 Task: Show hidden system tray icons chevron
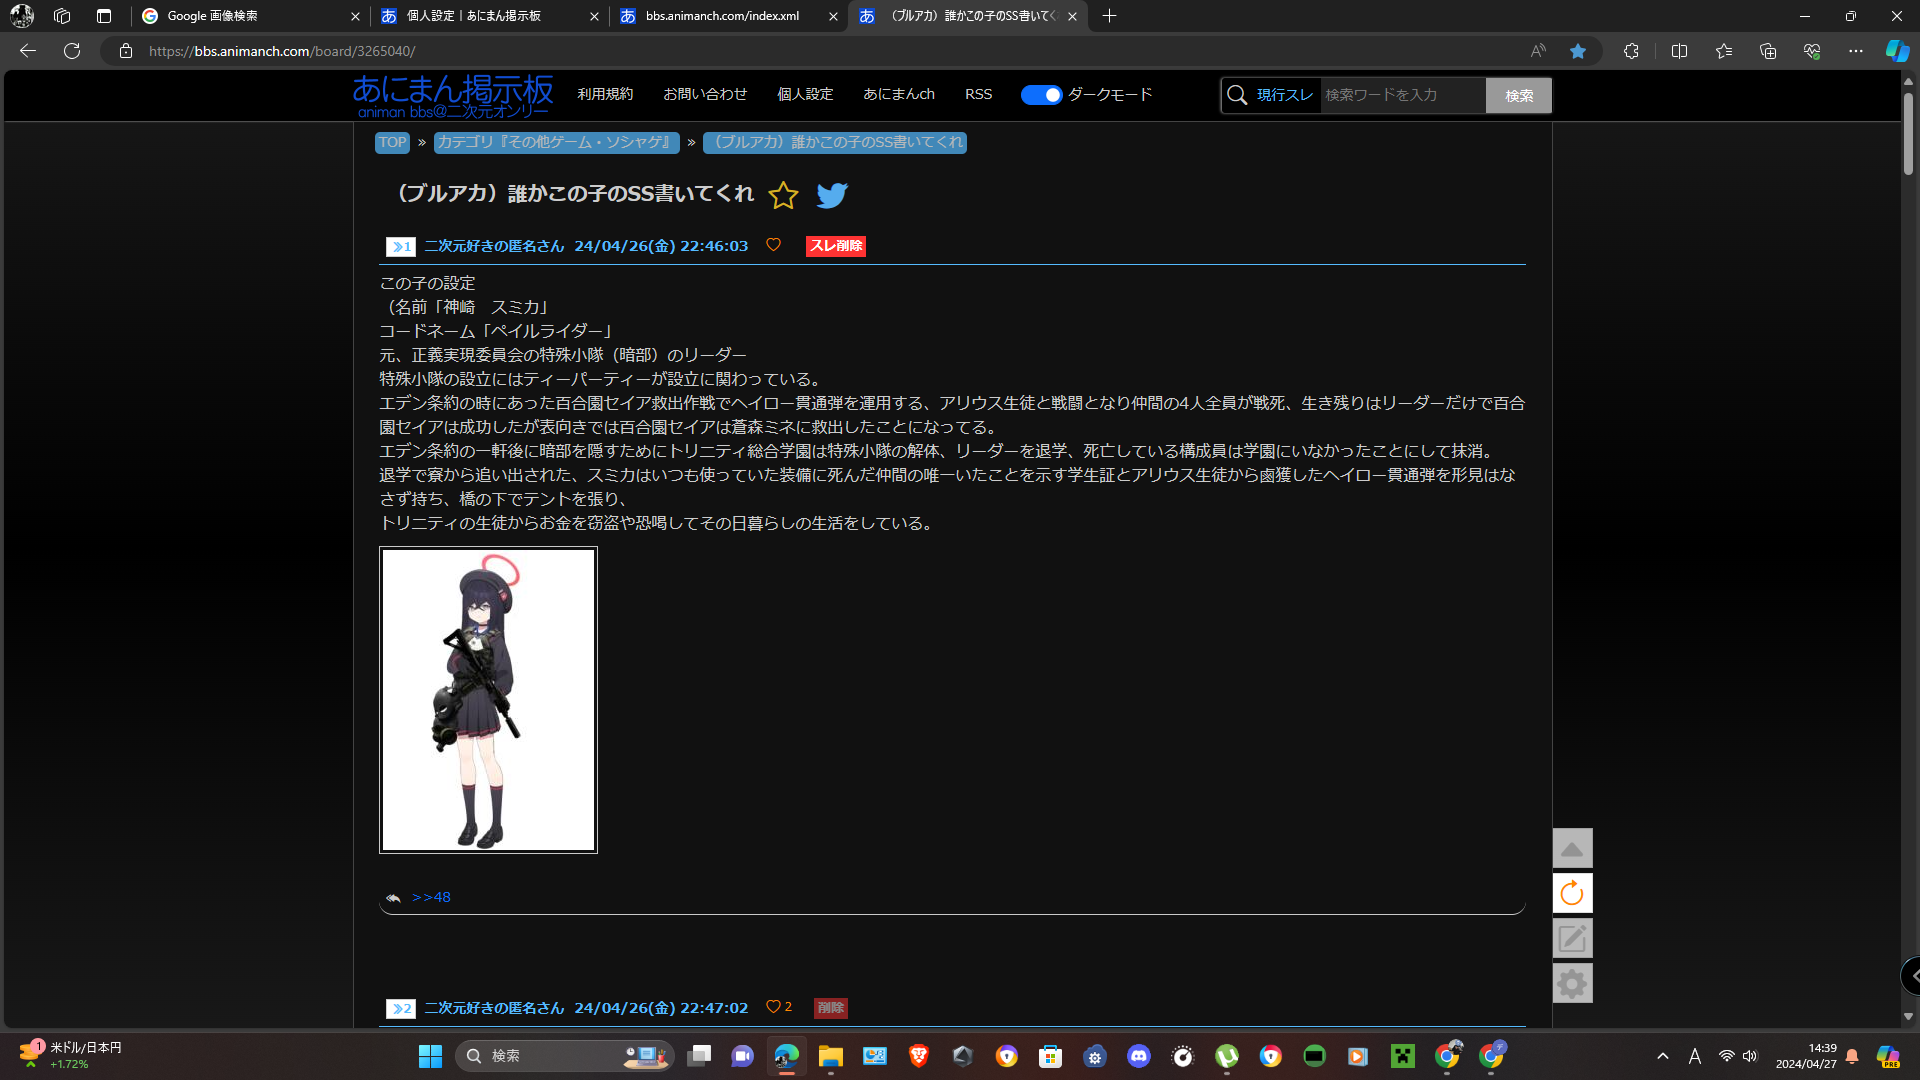click(x=1662, y=1056)
